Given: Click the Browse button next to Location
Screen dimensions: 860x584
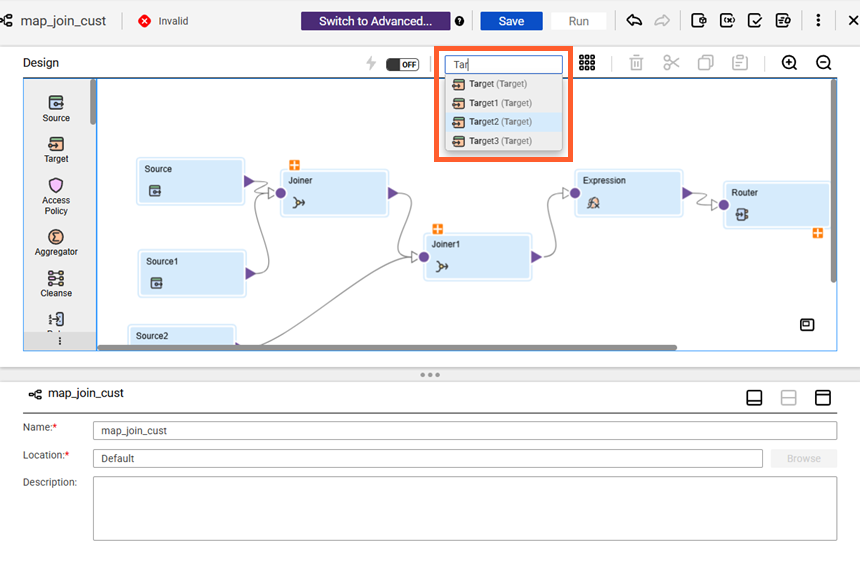Looking at the screenshot, I should click(x=804, y=458).
